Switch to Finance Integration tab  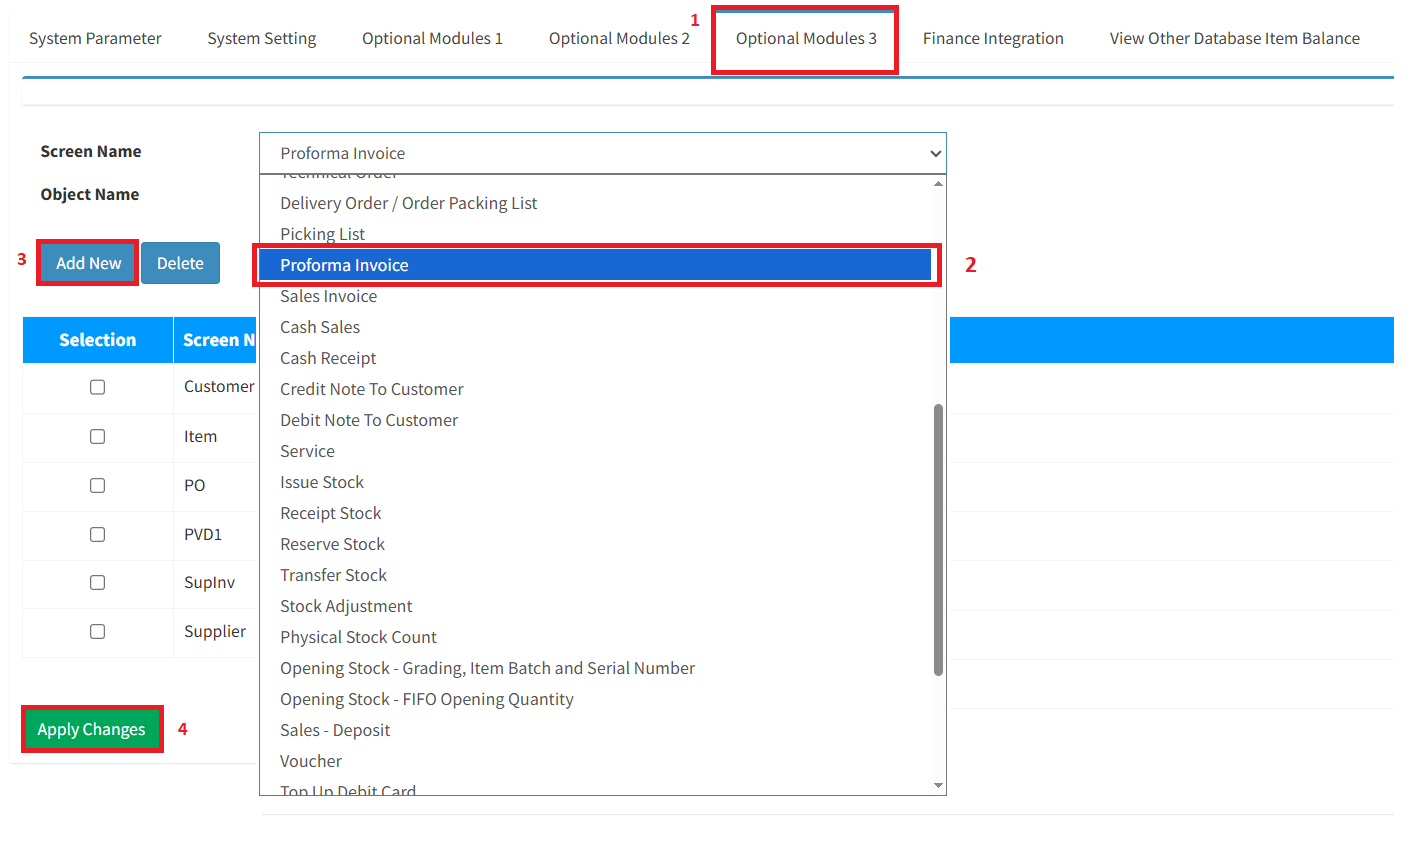[x=992, y=39]
